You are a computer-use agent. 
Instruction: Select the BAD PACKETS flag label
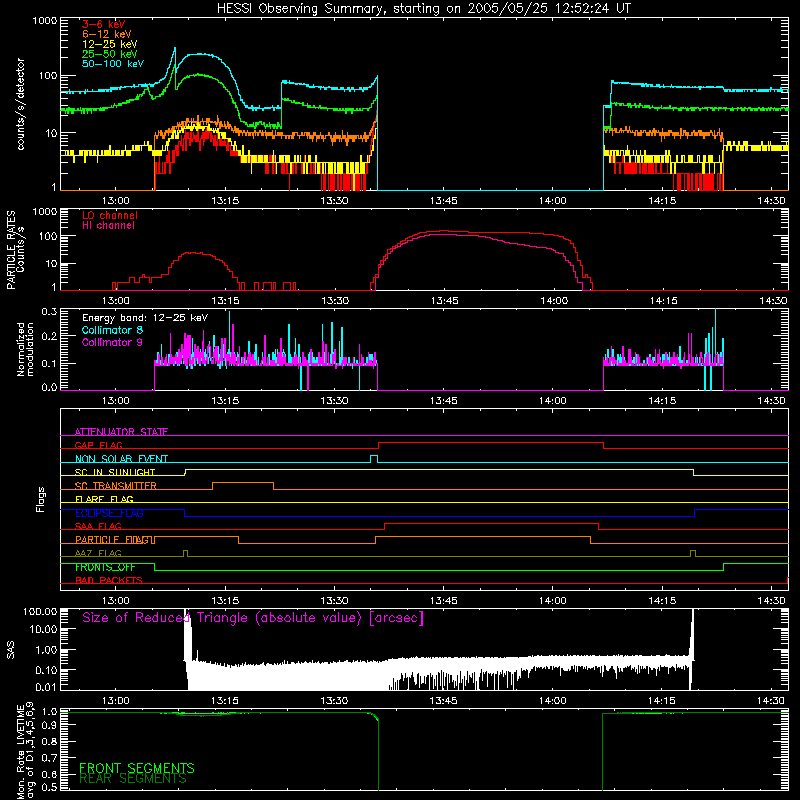coord(109,580)
